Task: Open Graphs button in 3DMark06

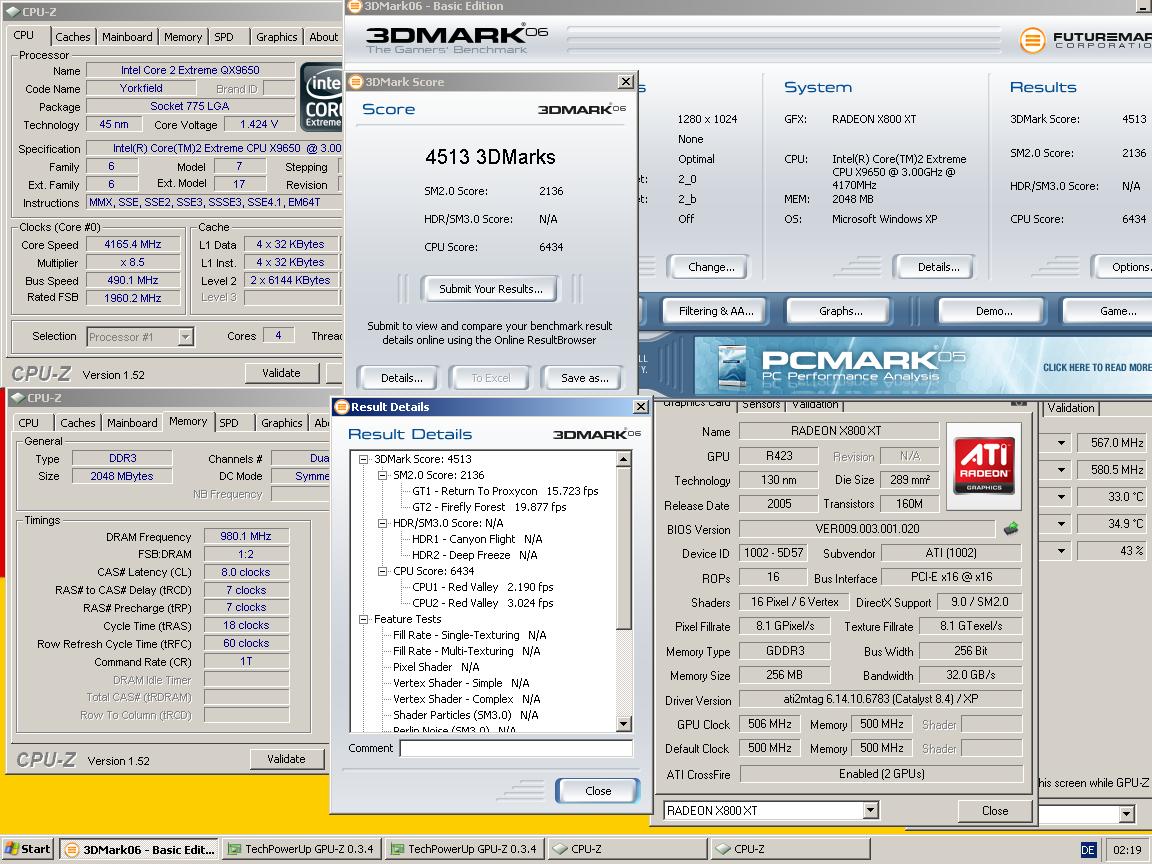Action: [x=840, y=311]
